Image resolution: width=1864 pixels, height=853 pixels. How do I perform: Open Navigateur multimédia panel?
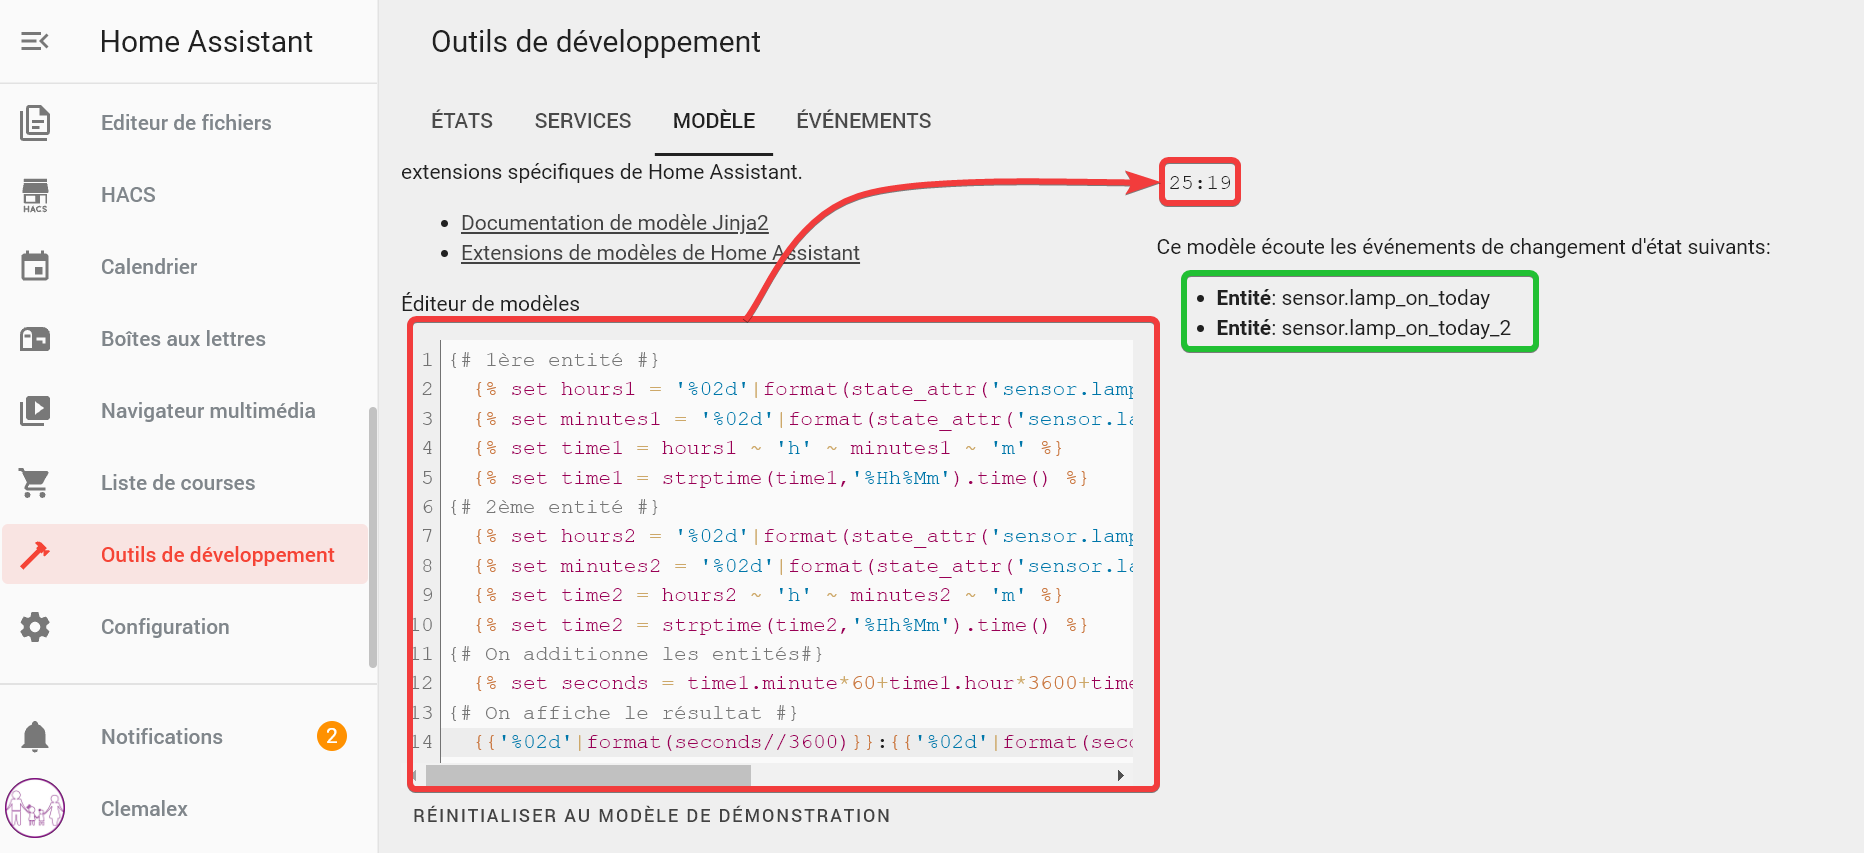point(208,411)
